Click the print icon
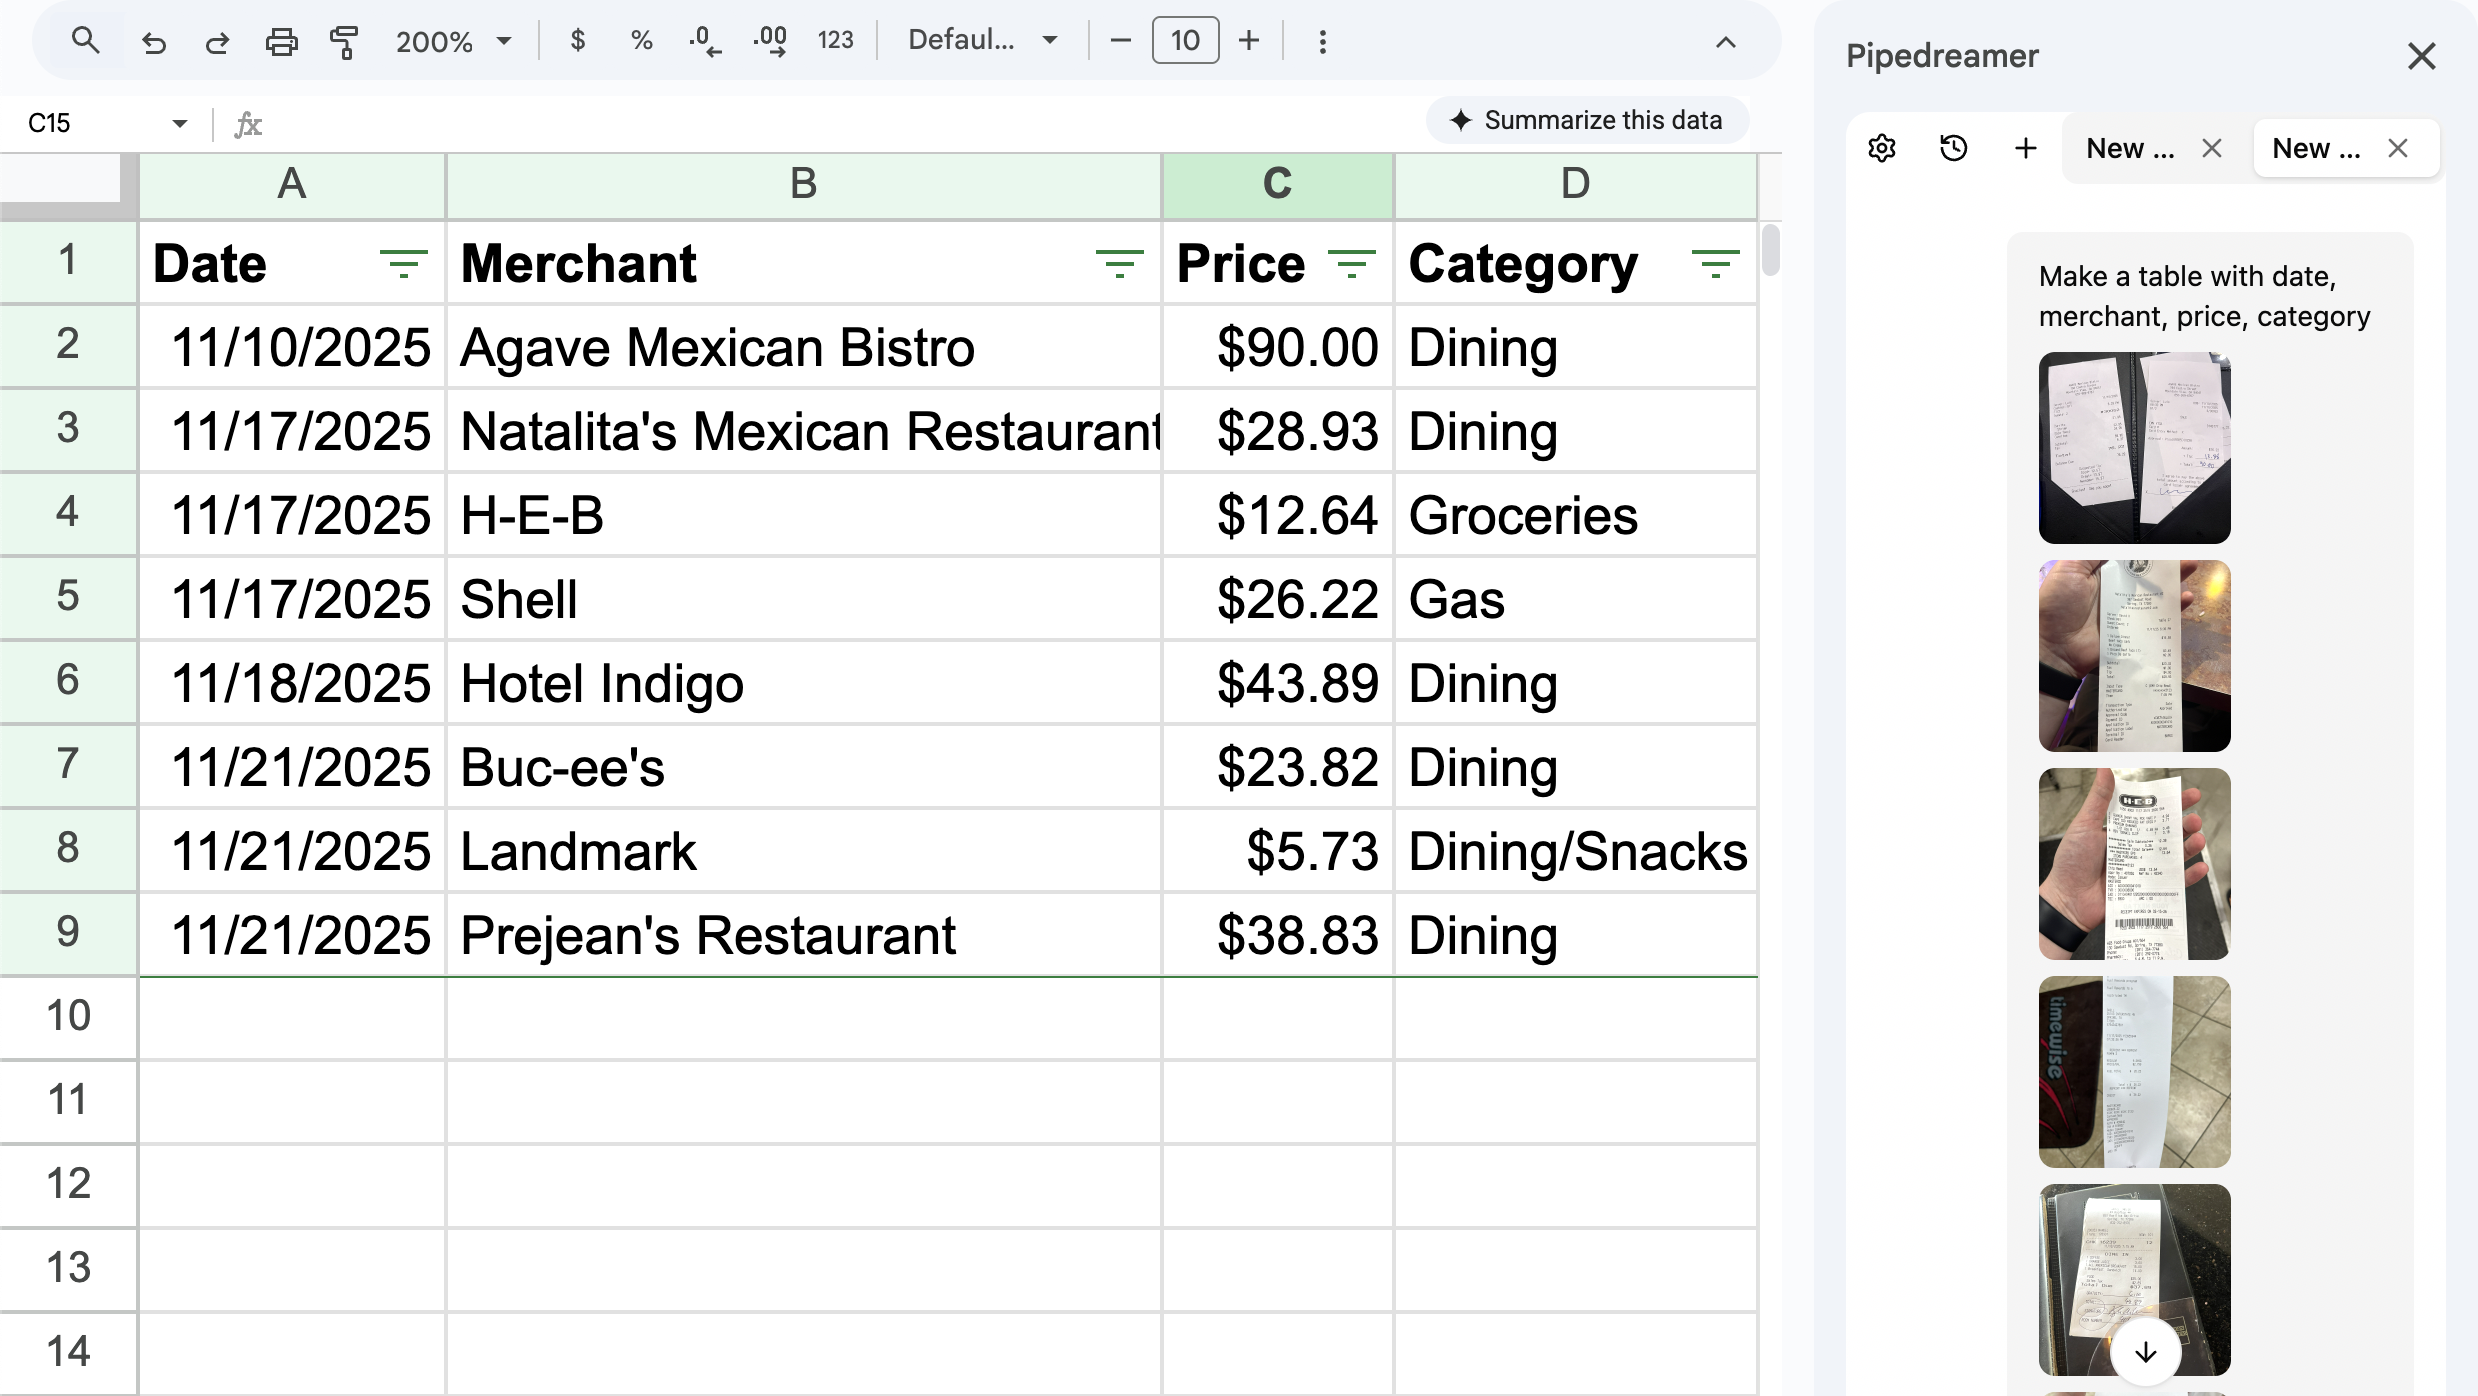 281,42
